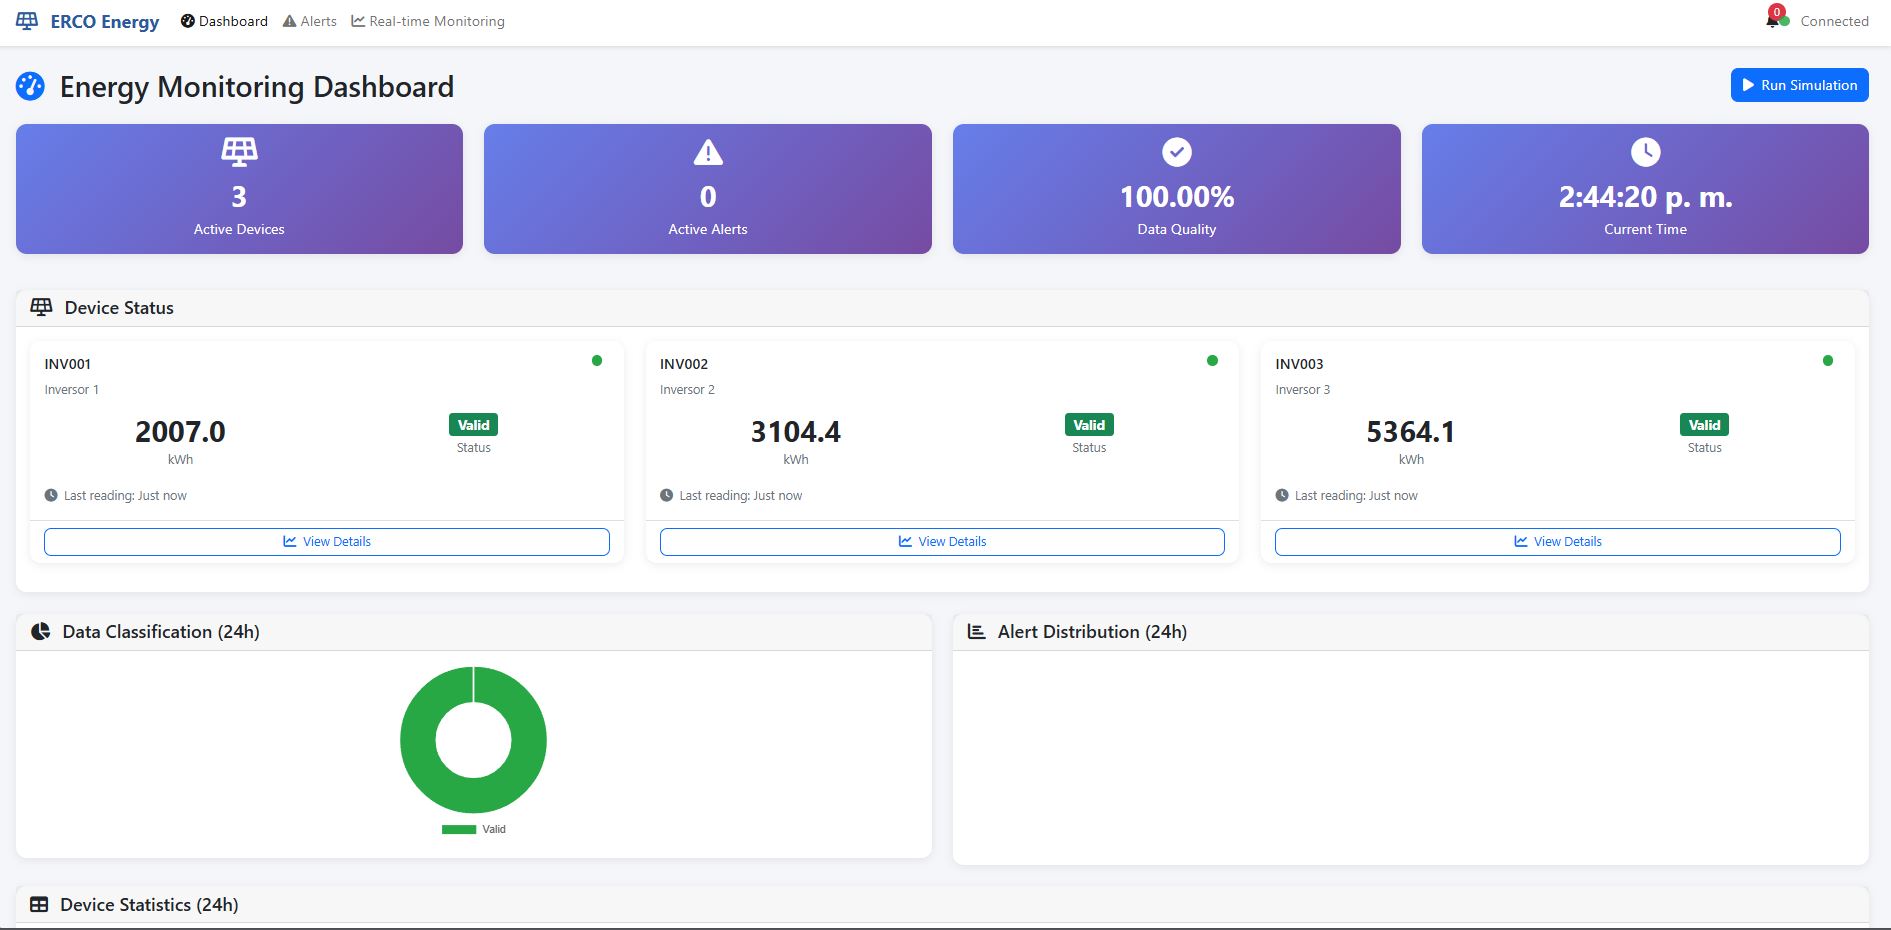The height and width of the screenshot is (930, 1891).
Task: Click the Active Alerts warning triangle icon
Action: [708, 152]
